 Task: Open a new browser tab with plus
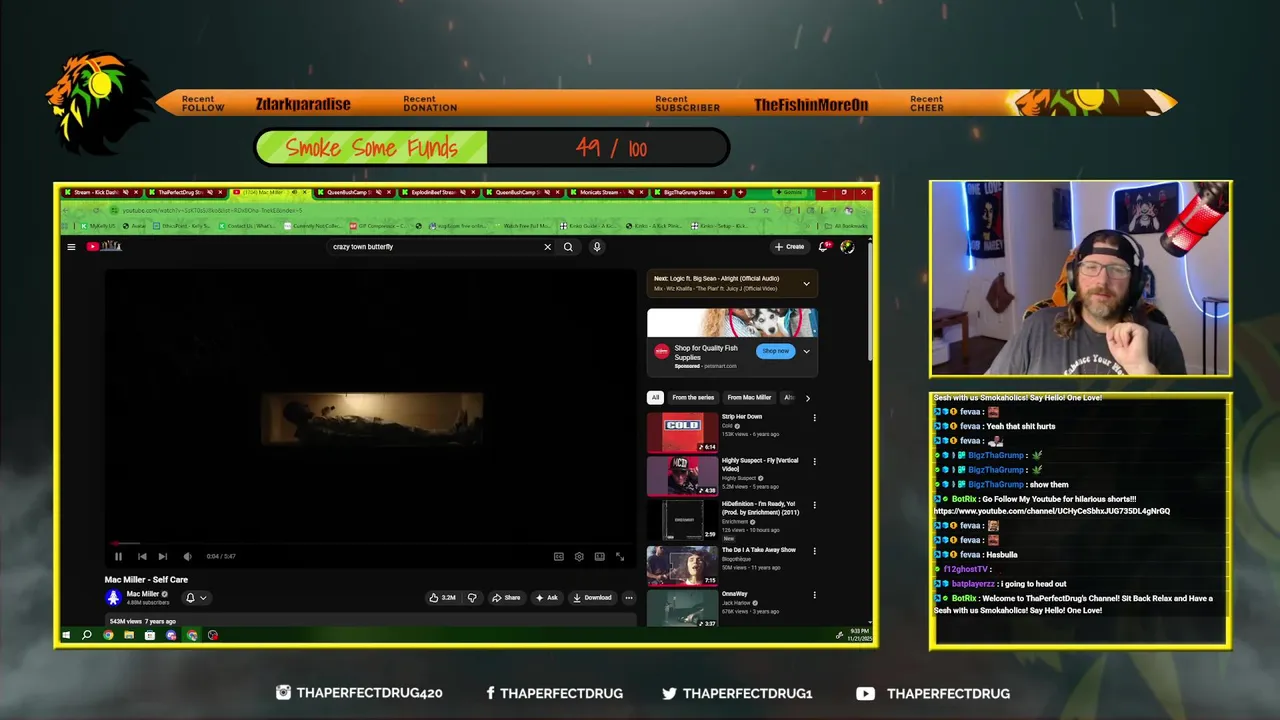(740, 192)
